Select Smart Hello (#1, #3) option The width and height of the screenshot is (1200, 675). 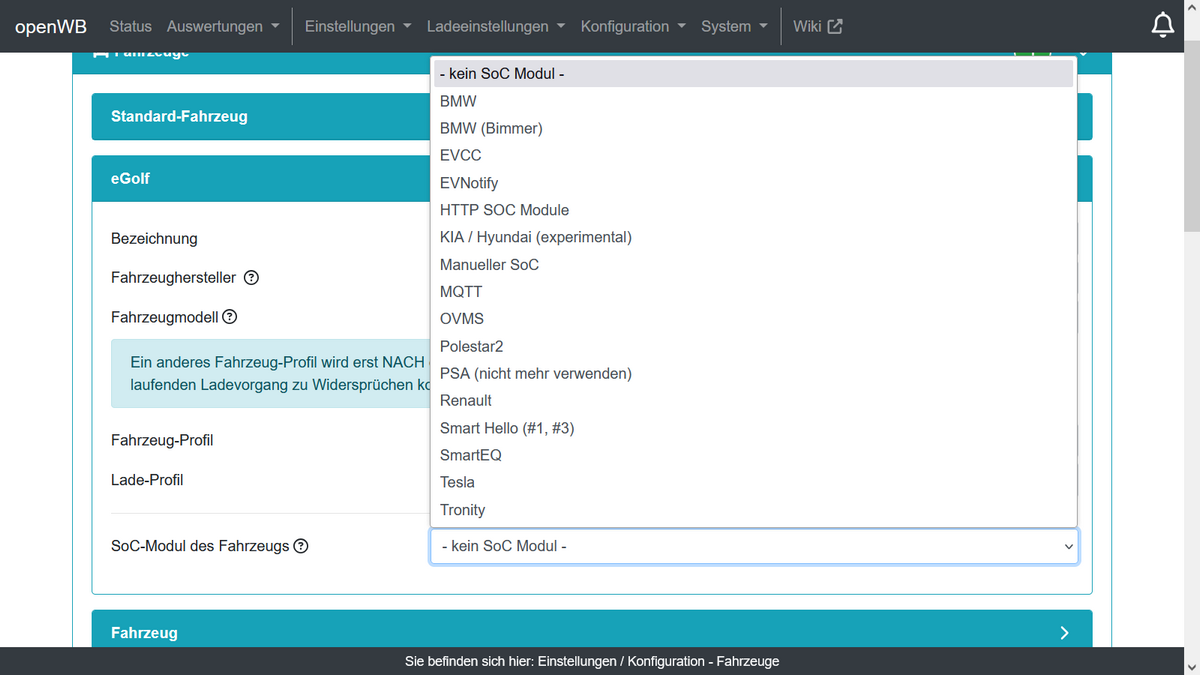[753, 428]
